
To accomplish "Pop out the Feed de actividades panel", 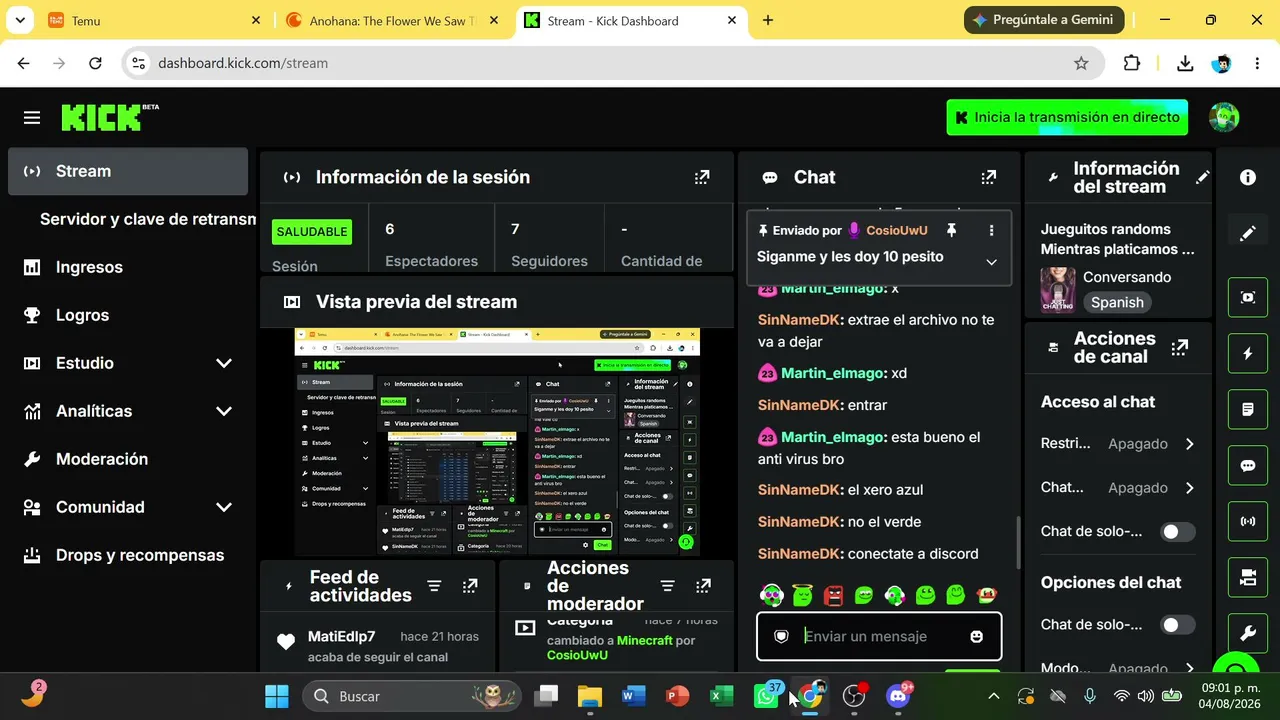I will (470, 586).
